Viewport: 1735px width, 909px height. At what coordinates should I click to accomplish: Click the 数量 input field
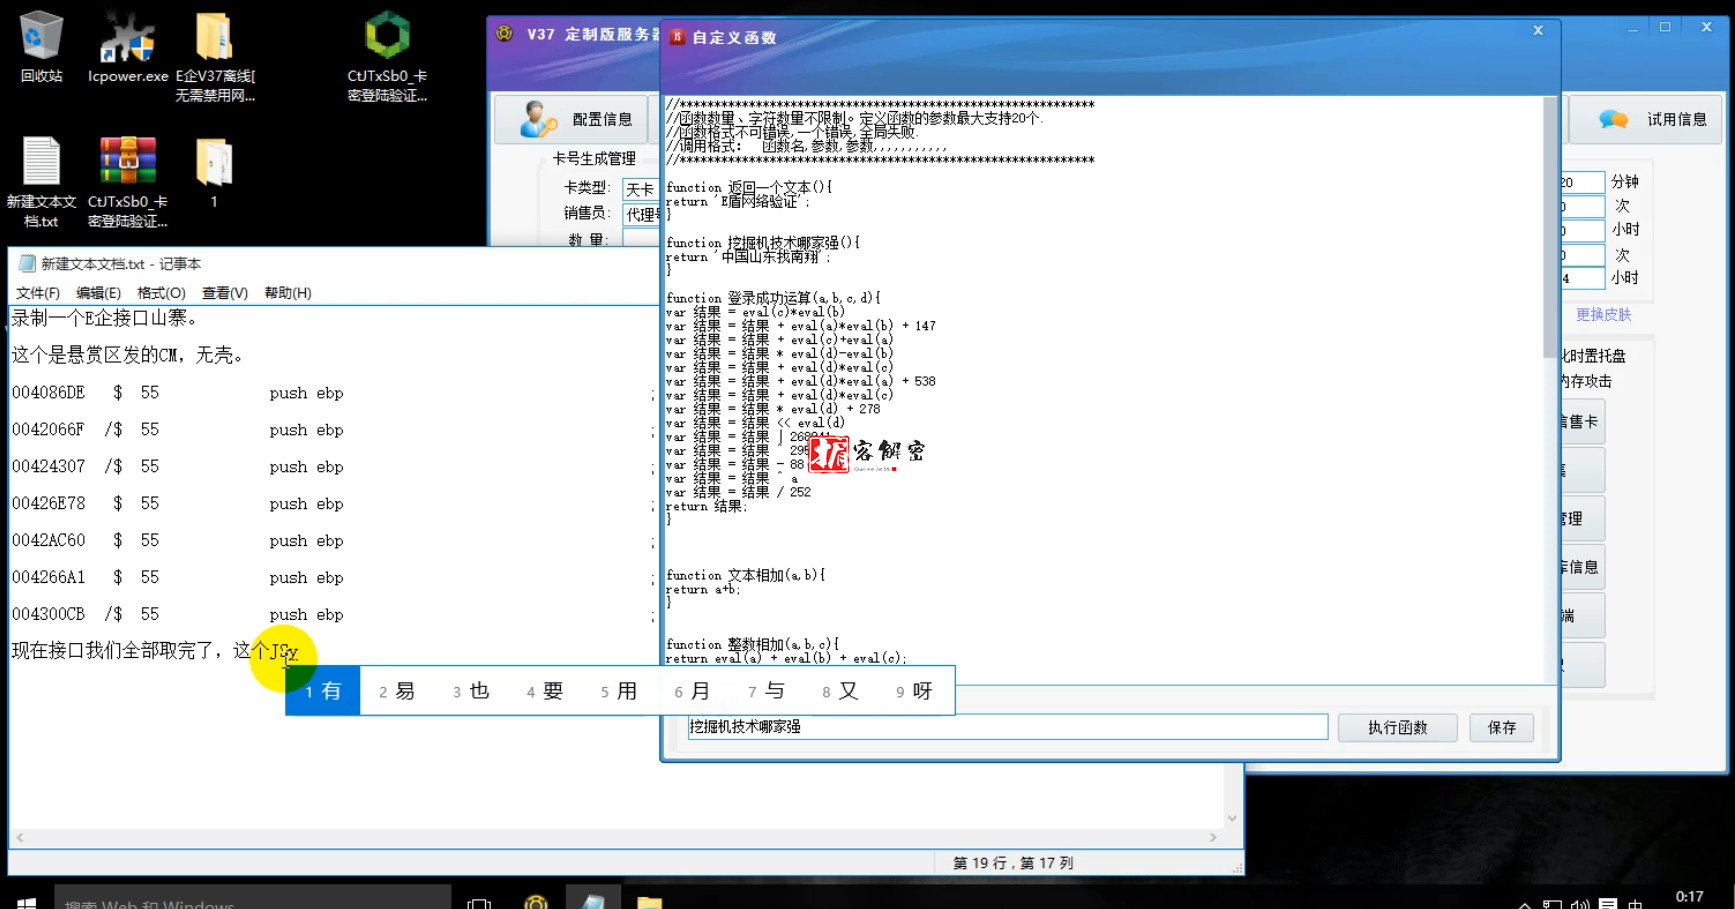pos(640,239)
